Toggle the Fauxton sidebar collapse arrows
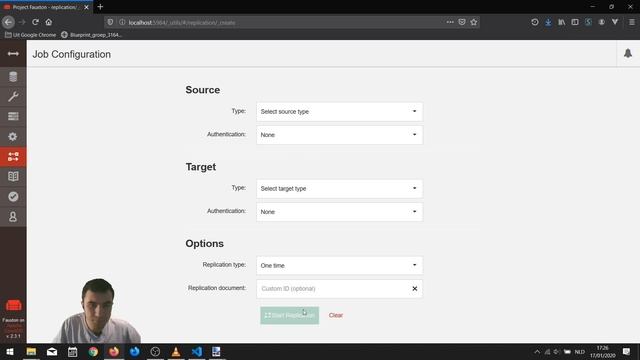Image resolution: width=640 pixels, height=360 pixels. coord(13,54)
